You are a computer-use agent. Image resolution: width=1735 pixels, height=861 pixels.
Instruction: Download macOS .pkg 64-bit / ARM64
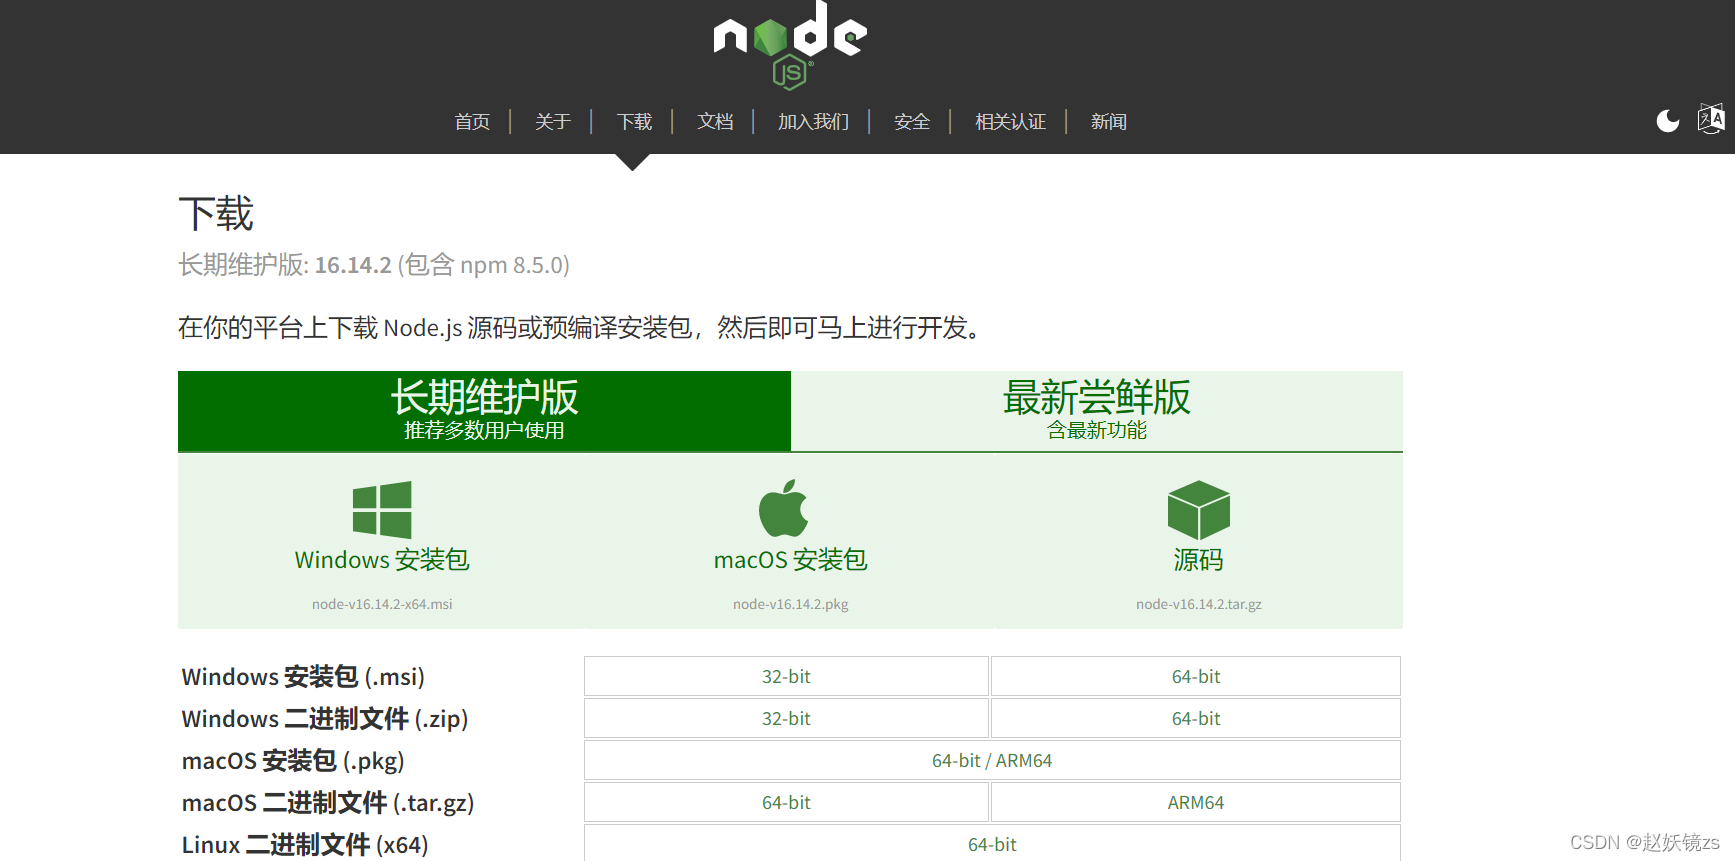(x=992, y=760)
